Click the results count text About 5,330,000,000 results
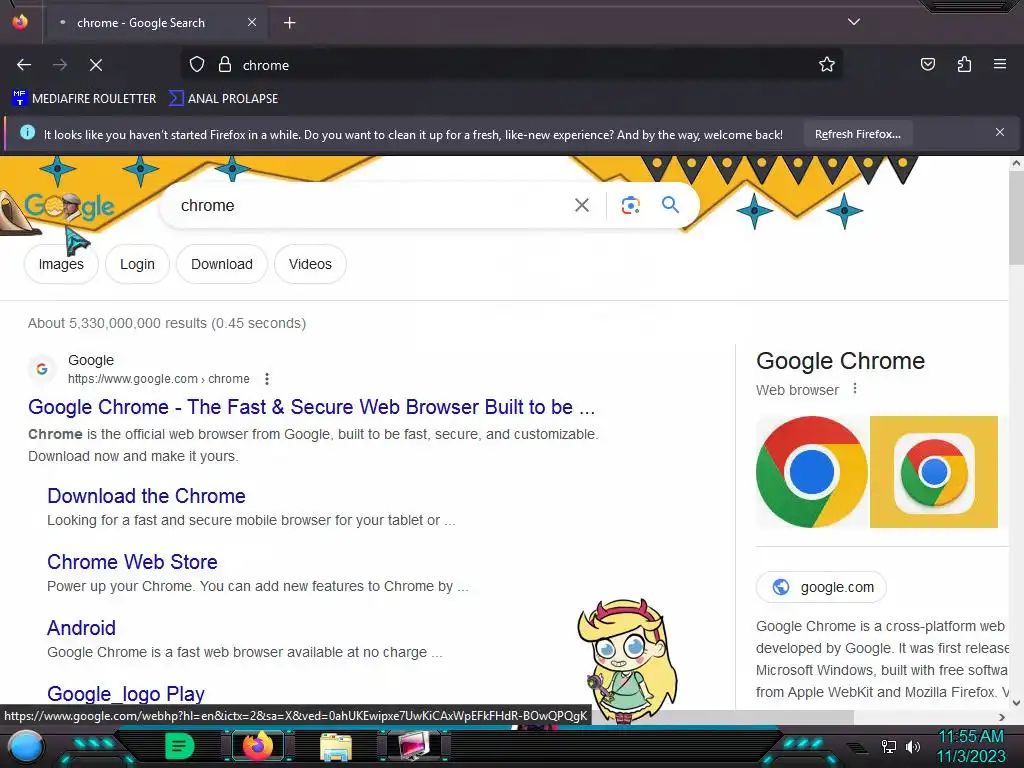 point(167,323)
